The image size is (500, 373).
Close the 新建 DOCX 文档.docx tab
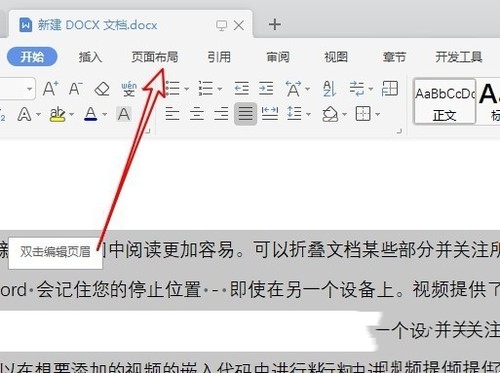click(x=239, y=25)
